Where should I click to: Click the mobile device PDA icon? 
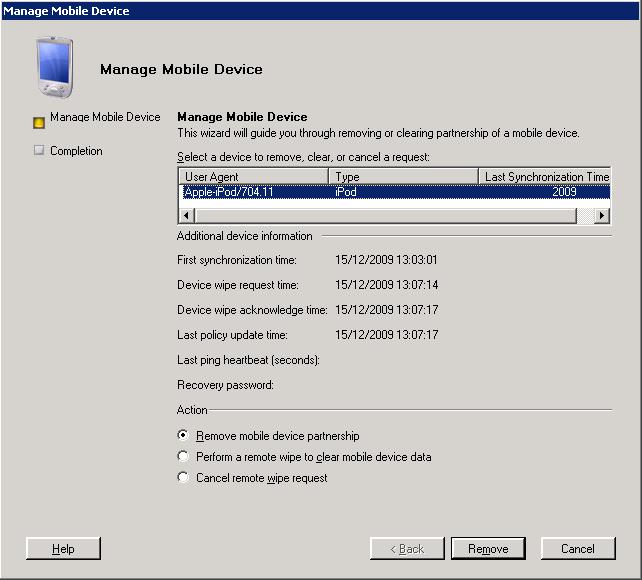(55, 65)
